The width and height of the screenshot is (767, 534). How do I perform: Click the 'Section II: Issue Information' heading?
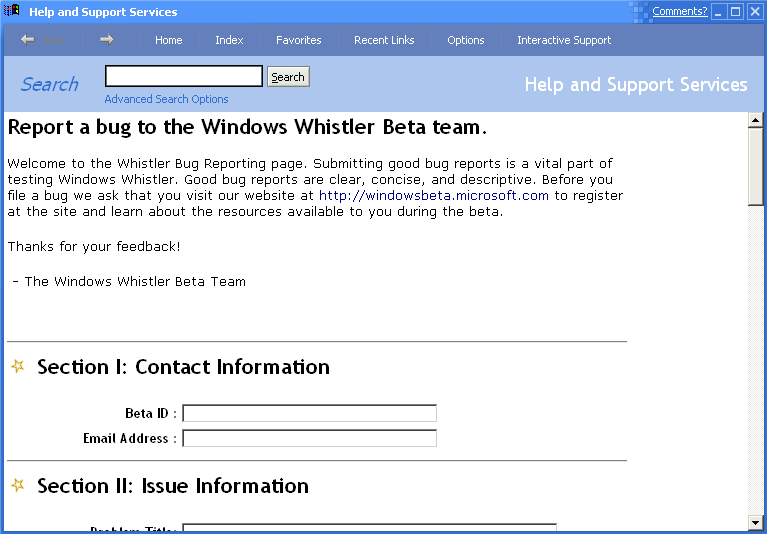(x=173, y=486)
